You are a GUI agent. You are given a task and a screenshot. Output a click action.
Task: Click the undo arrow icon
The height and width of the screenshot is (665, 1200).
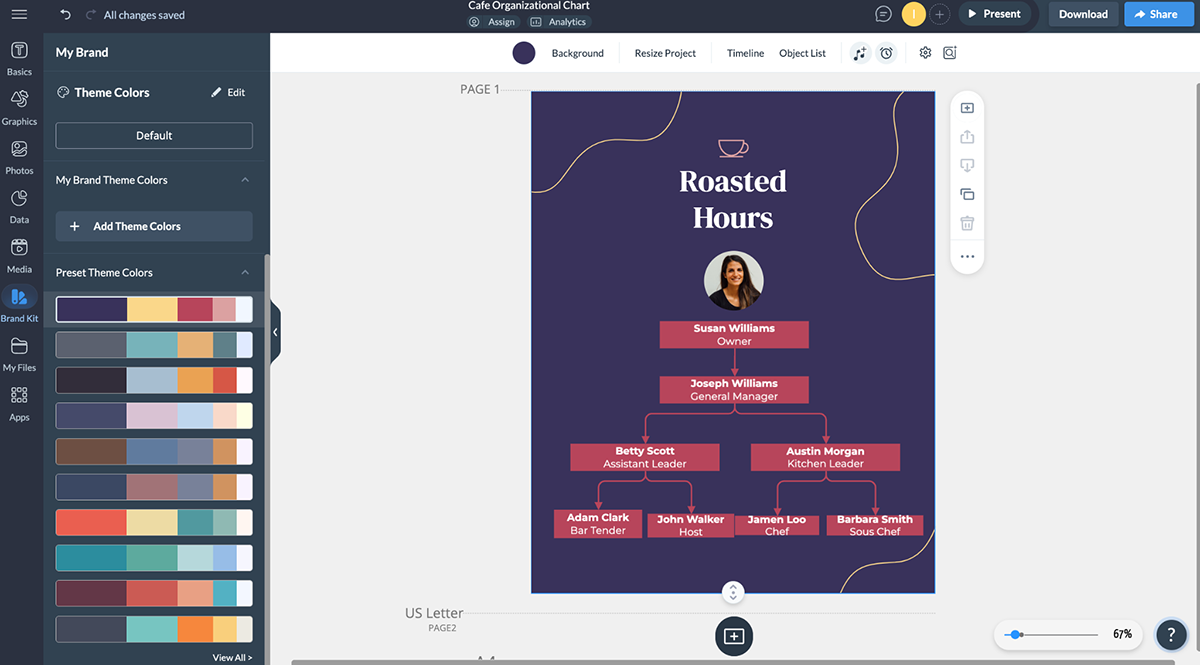[x=66, y=15]
